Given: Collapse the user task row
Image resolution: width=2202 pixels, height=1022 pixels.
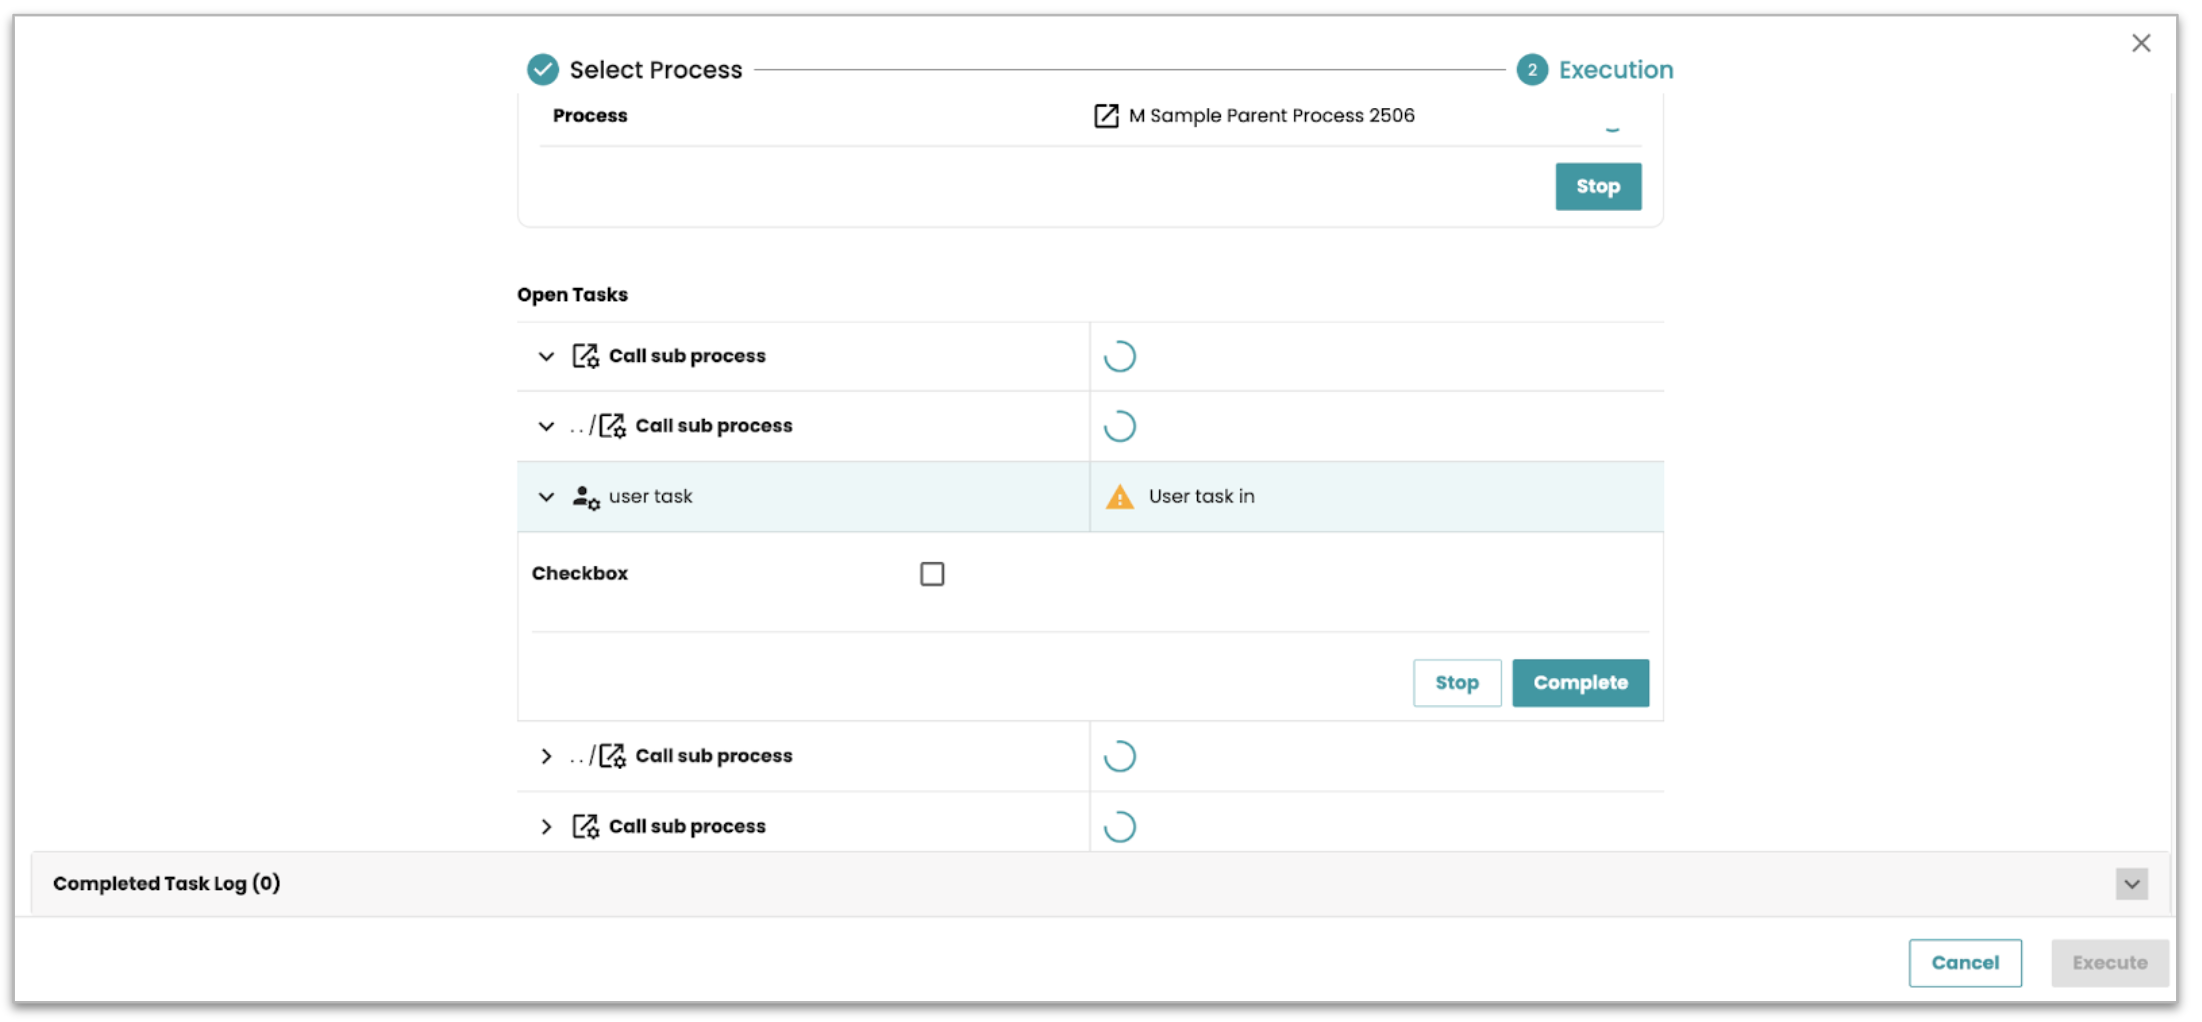Looking at the screenshot, I should pos(546,497).
